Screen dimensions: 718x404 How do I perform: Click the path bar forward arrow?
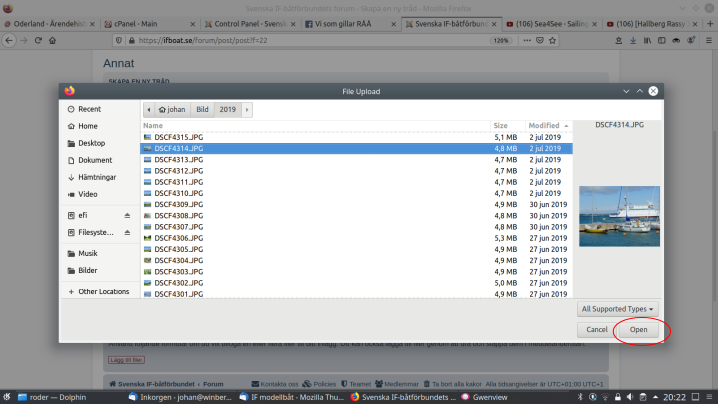click(x=247, y=109)
